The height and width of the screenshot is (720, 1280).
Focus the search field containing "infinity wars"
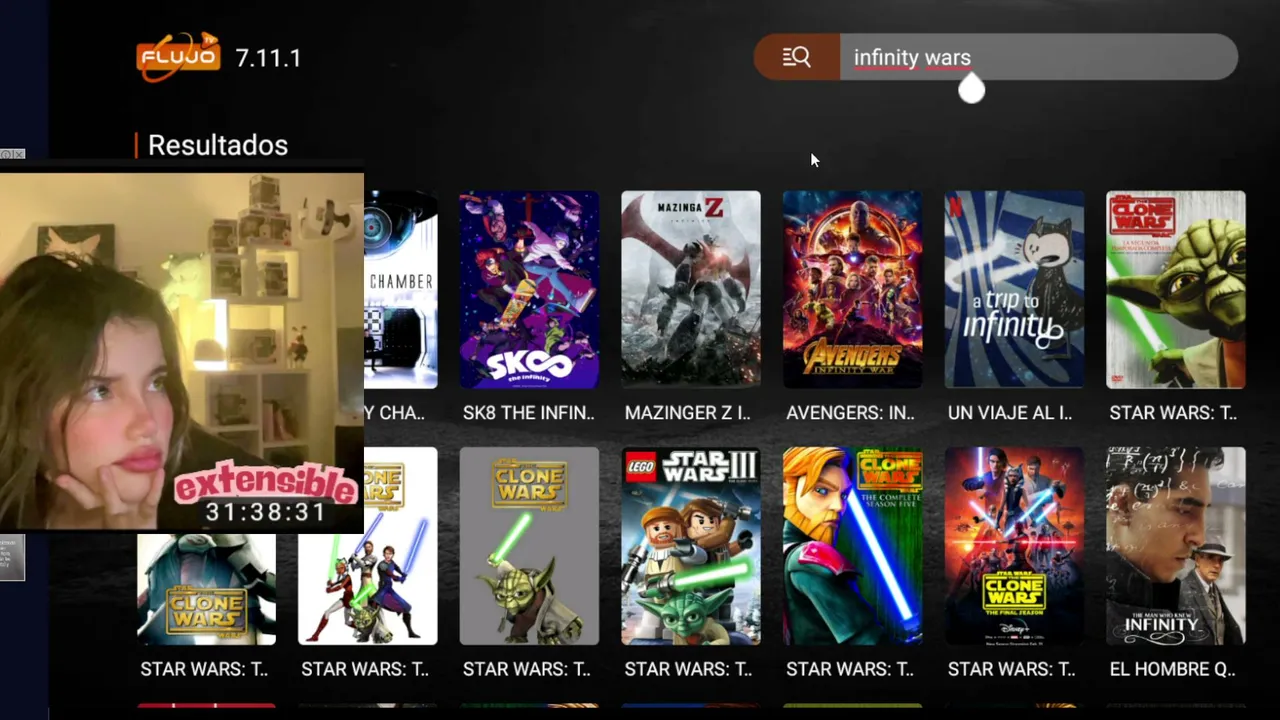tap(1038, 57)
